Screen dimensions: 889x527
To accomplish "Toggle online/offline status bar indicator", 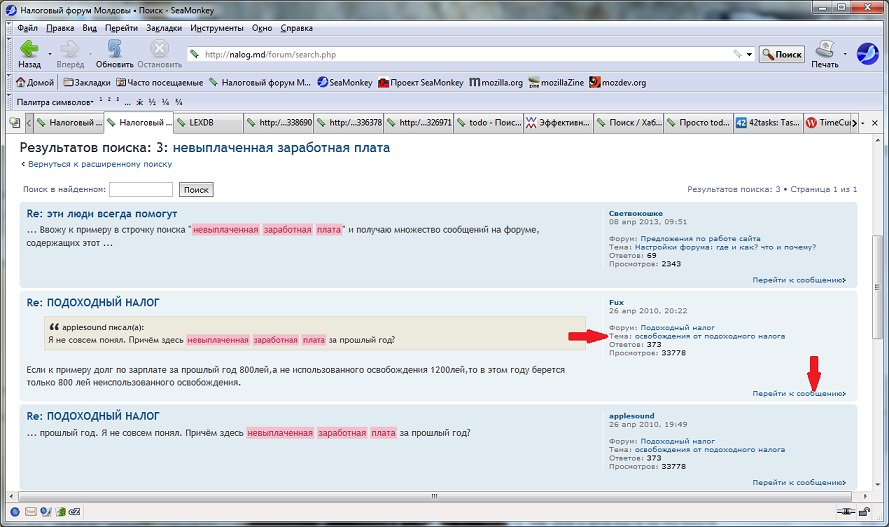I will coord(845,512).
